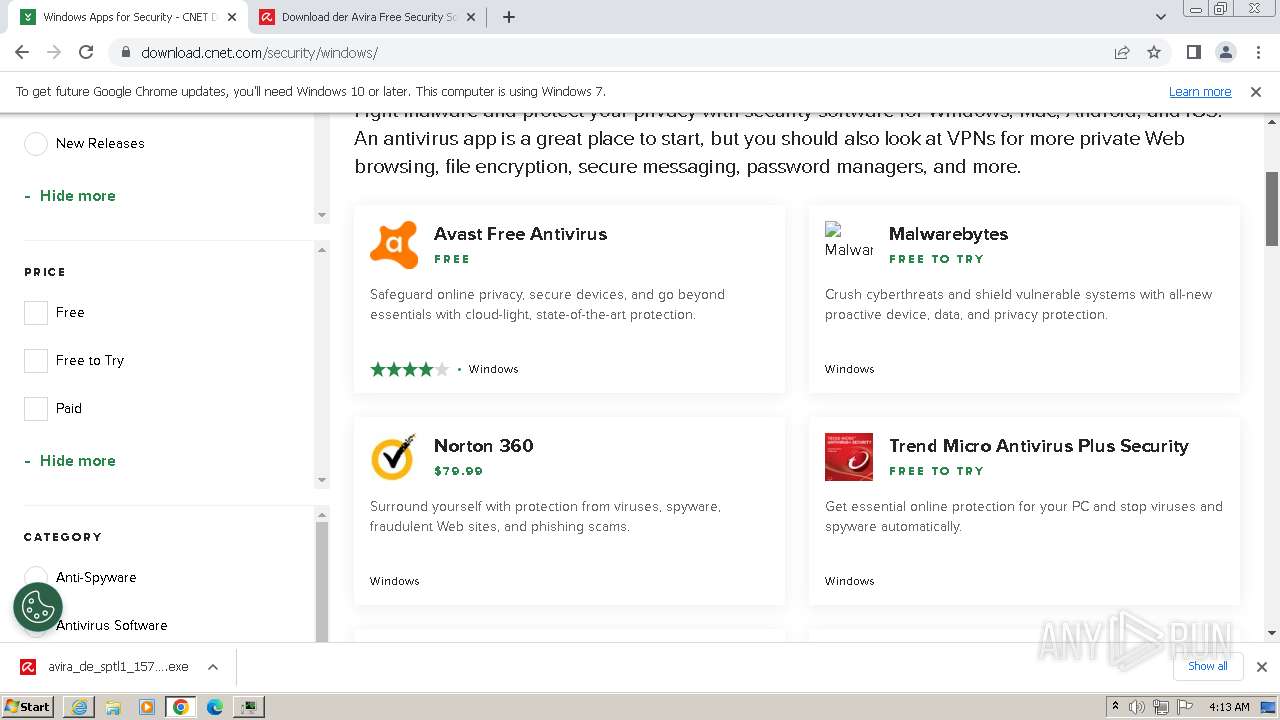Open media player from taskbar

click(147, 707)
